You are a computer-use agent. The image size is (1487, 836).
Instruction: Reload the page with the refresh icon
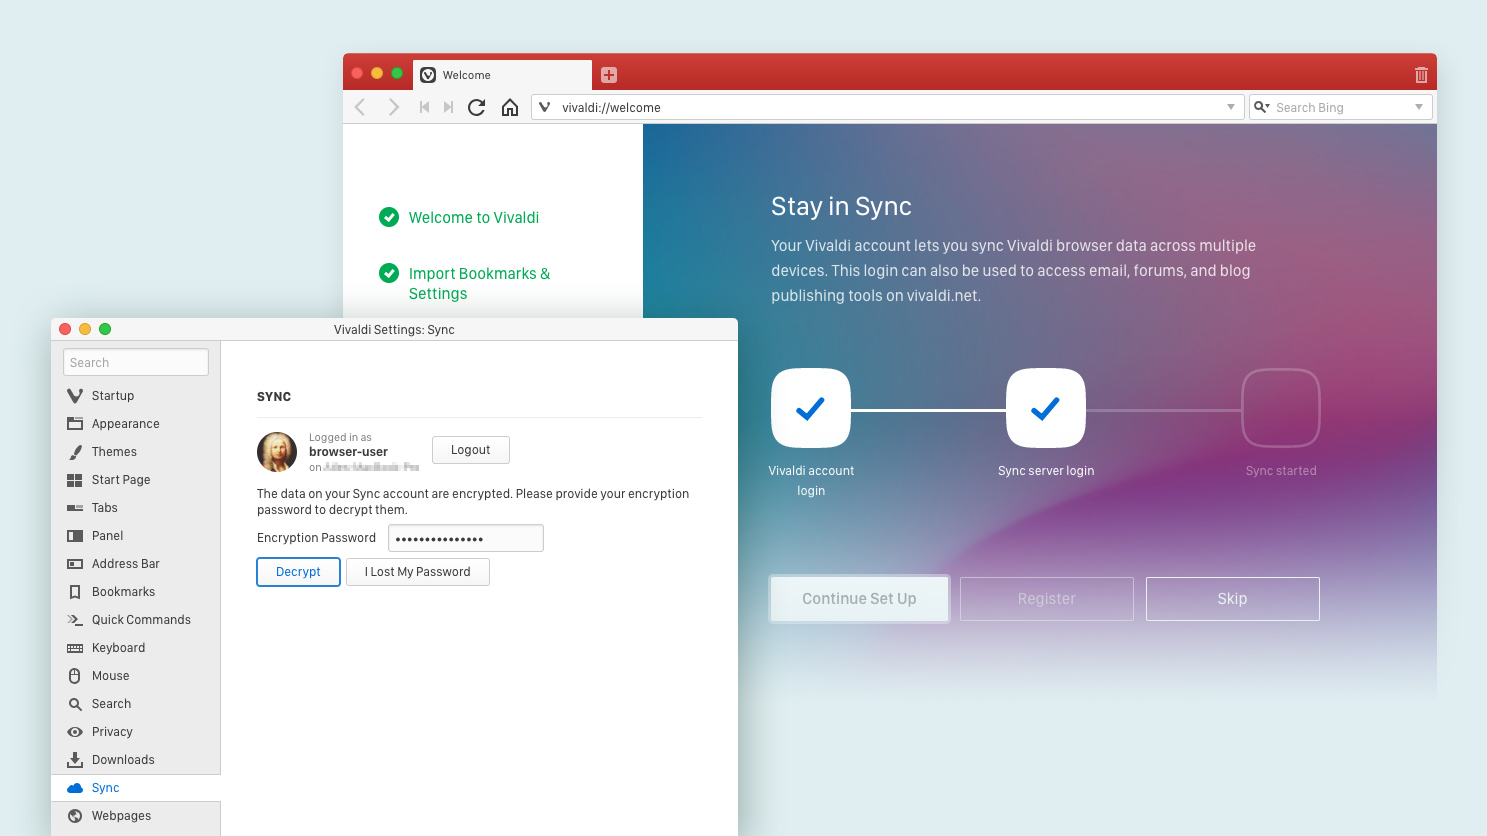tap(477, 107)
